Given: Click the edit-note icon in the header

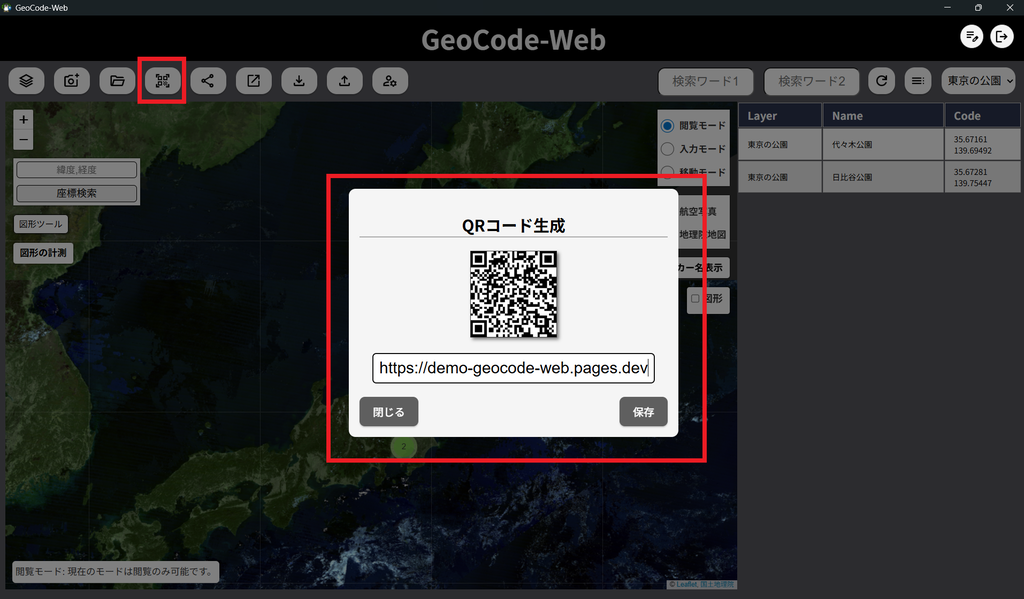Looking at the screenshot, I should [972, 37].
